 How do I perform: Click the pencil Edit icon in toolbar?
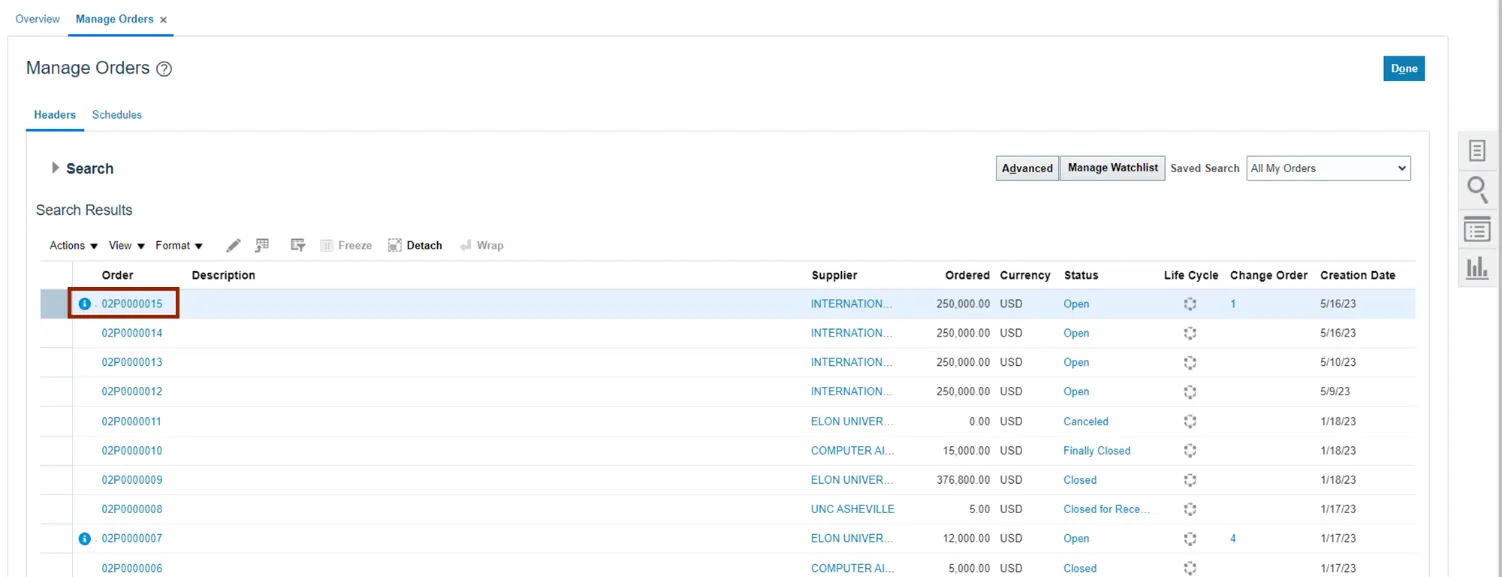click(x=233, y=245)
